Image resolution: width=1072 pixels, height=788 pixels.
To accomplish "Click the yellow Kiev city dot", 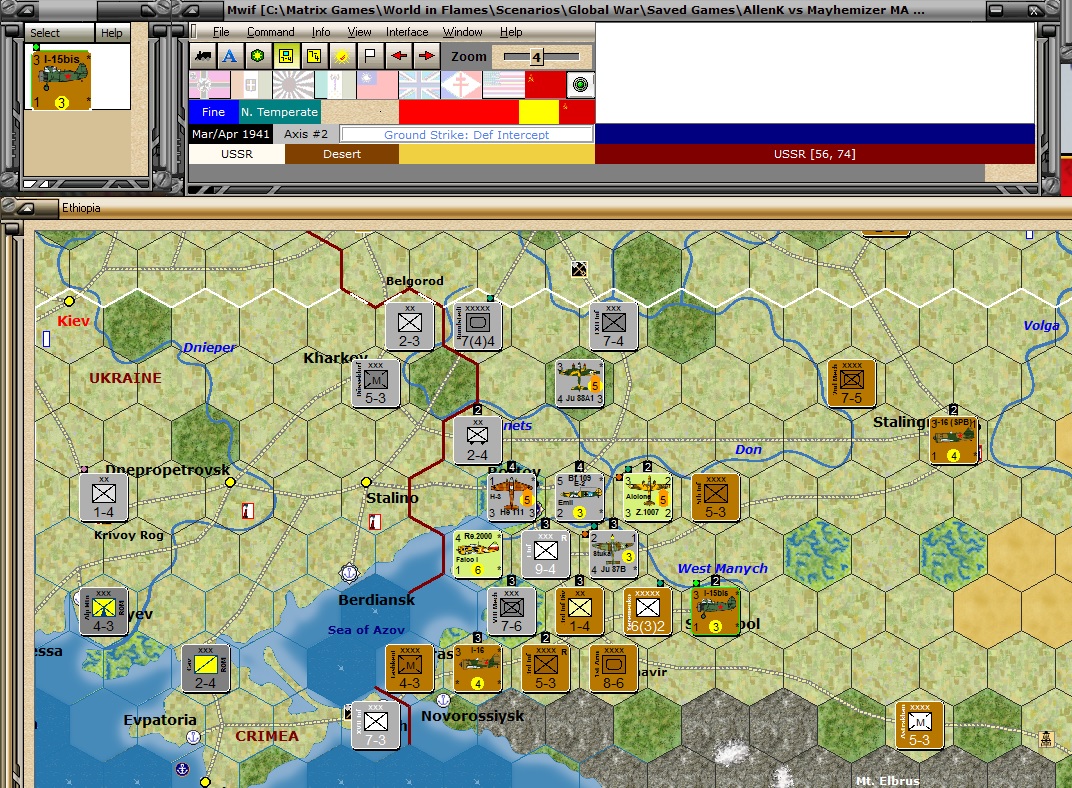I will point(69,301).
